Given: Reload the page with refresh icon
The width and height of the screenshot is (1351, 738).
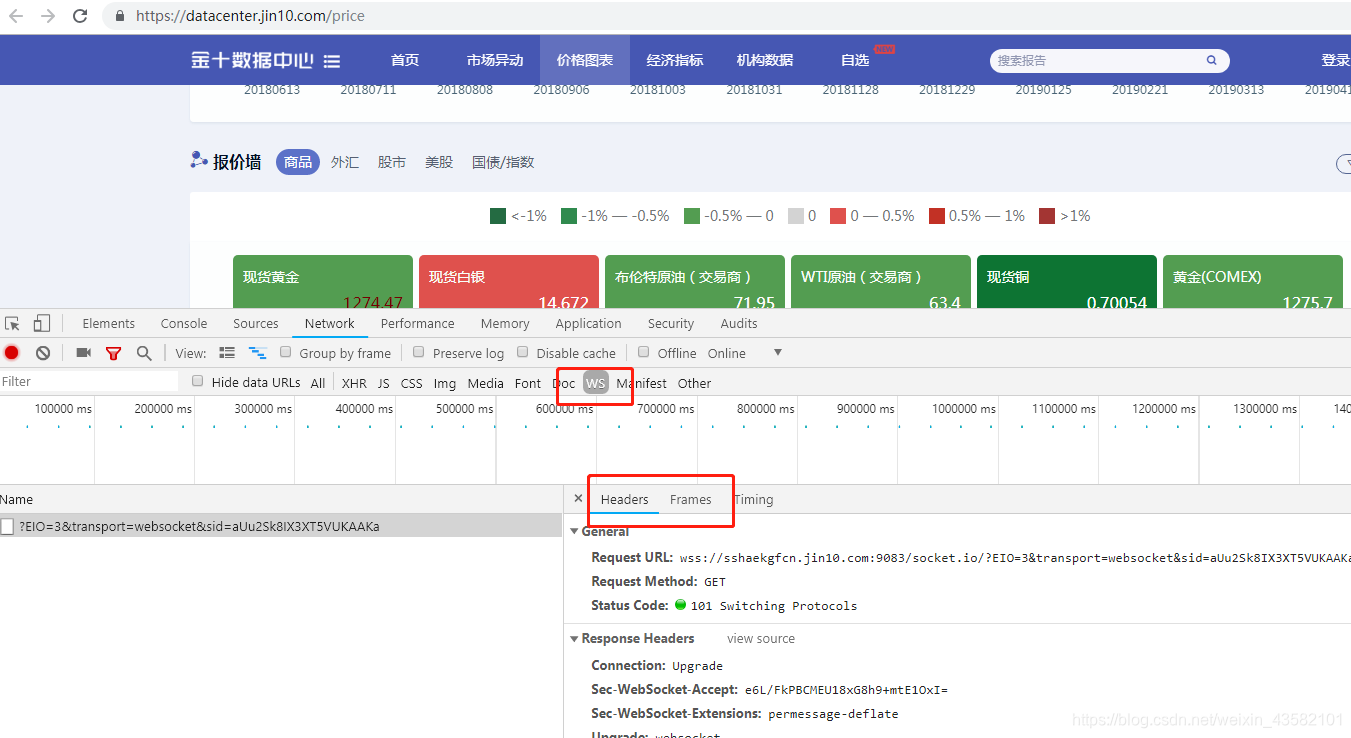Looking at the screenshot, I should 81,16.
